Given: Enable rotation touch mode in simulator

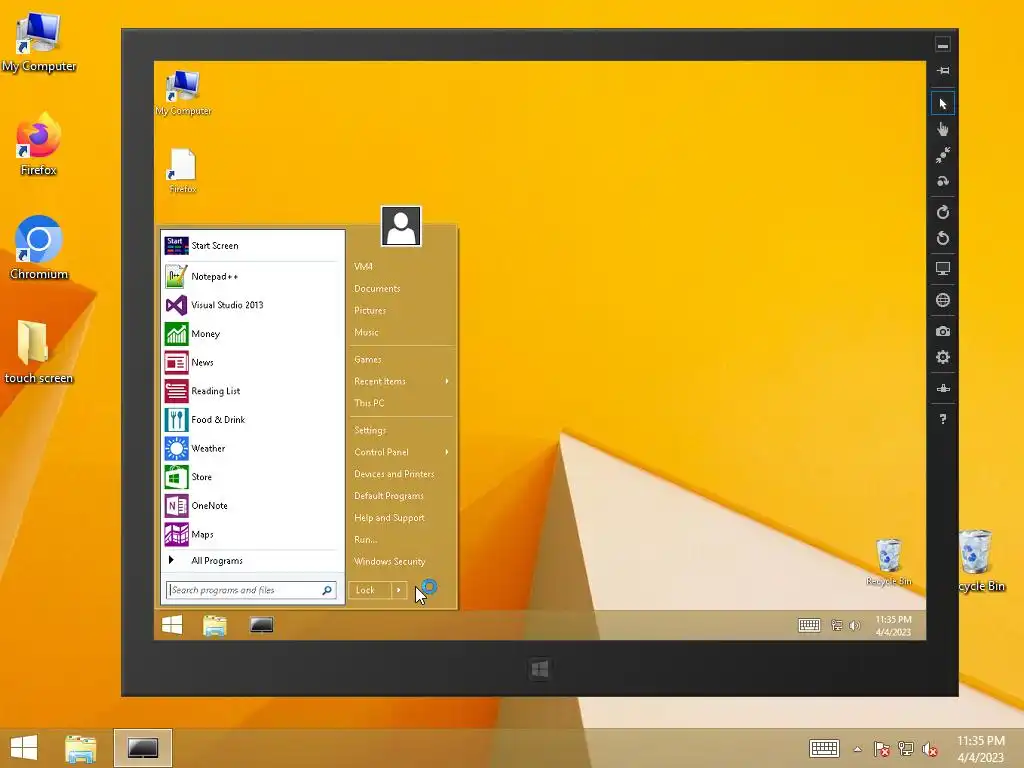Looking at the screenshot, I should 942,181.
